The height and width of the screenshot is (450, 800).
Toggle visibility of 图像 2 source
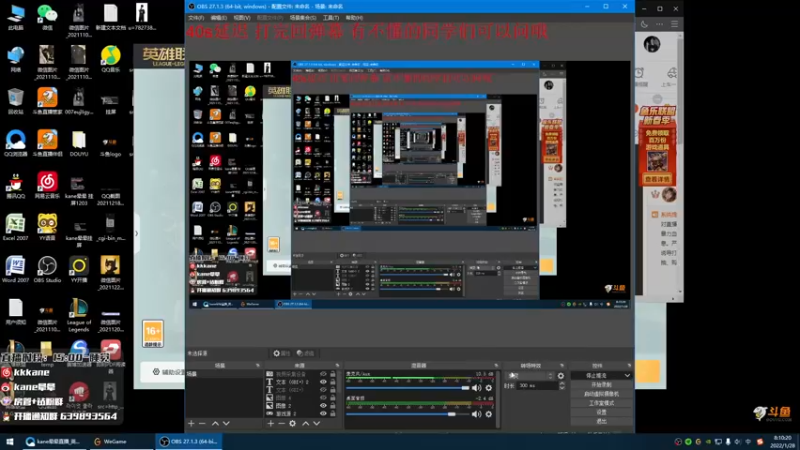click(x=323, y=406)
